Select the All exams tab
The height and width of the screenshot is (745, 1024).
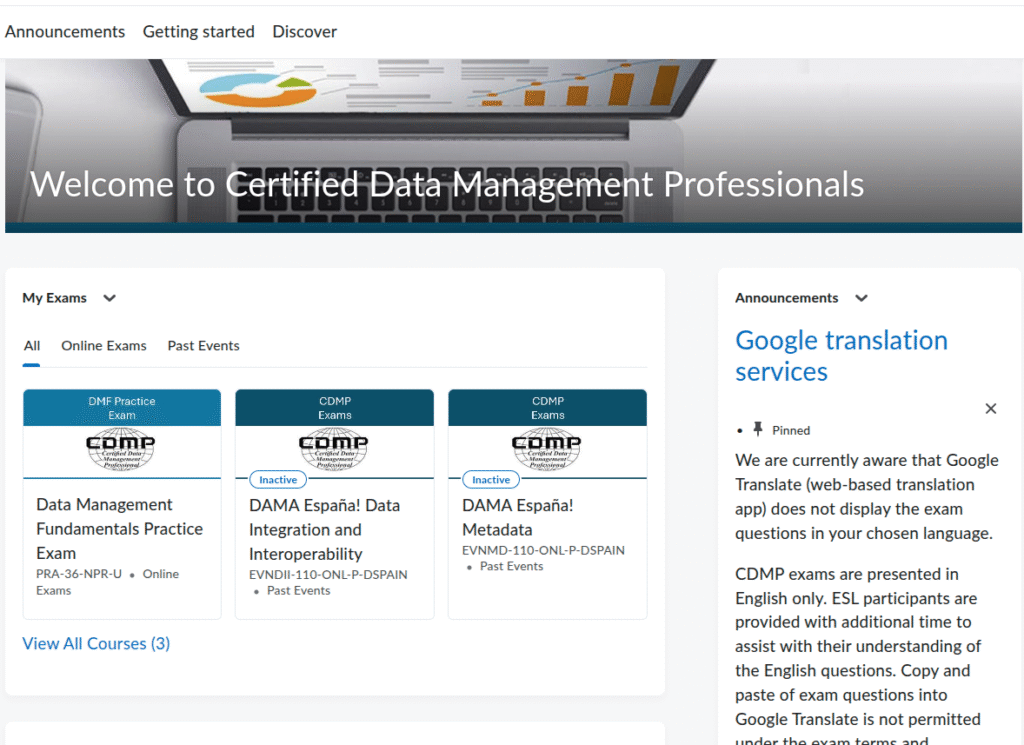(x=32, y=345)
